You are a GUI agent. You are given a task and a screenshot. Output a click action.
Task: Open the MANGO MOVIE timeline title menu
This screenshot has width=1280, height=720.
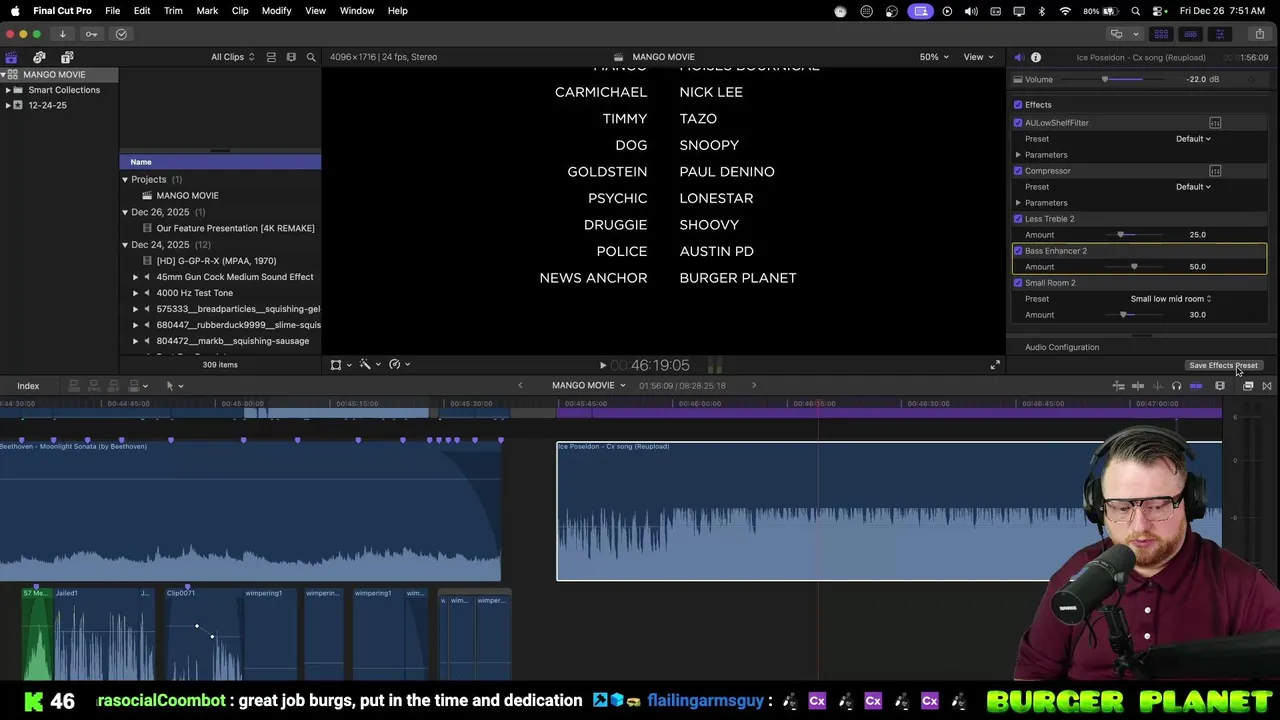[x=588, y=386]
